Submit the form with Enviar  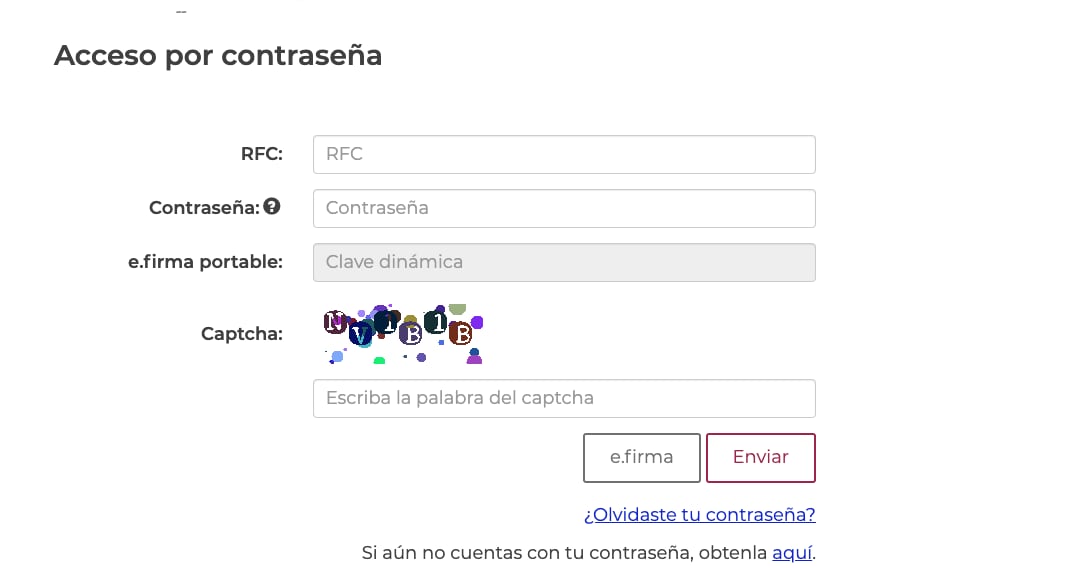pos(760,458)
